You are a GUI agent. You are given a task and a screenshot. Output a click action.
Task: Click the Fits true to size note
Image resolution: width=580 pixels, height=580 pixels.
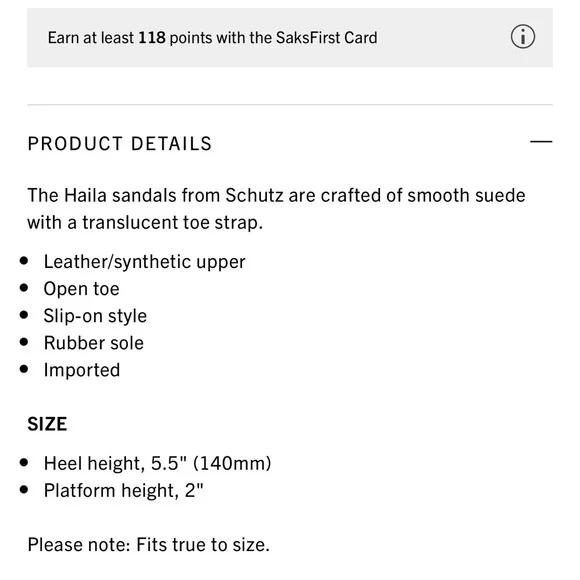click(x=148, y=544)
